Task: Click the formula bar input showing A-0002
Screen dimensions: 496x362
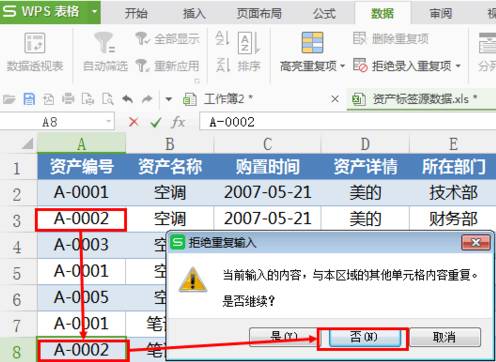Action: coord(347,122)
